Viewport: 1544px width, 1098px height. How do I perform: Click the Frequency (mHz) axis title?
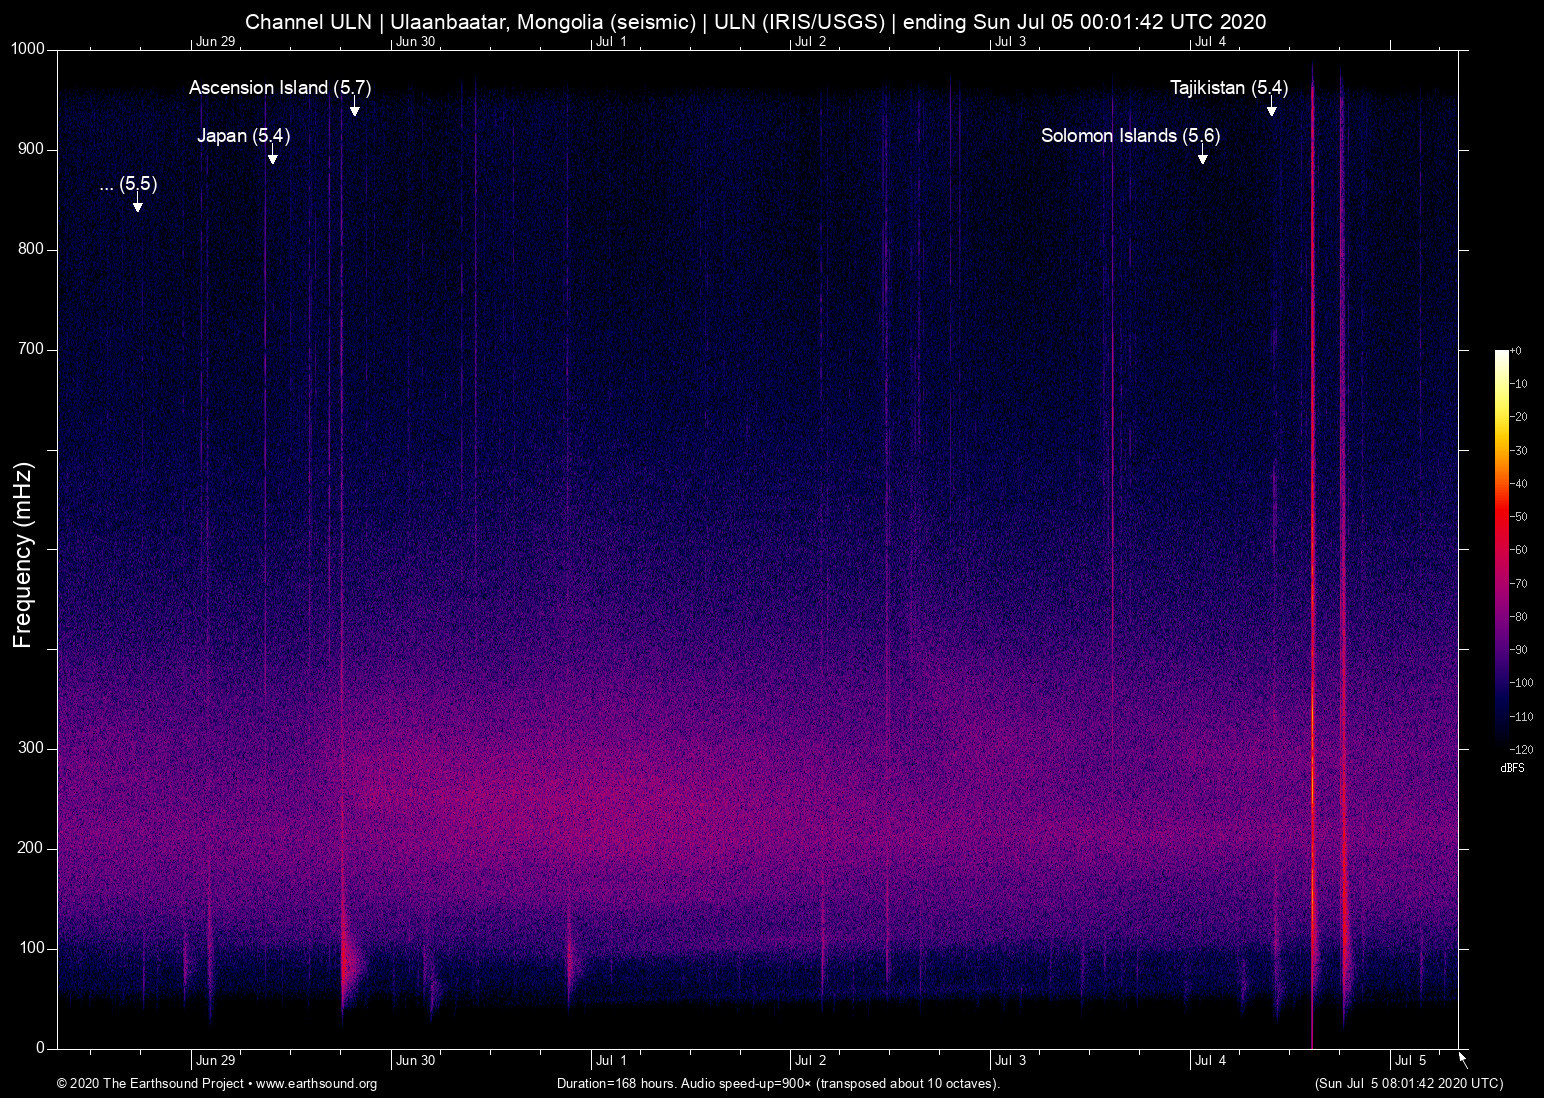(x=22, y=548)
